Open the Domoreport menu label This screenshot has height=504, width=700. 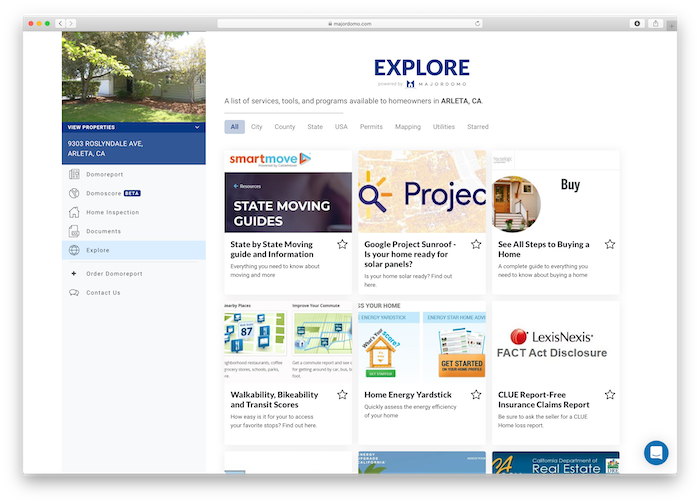(104, 175)
